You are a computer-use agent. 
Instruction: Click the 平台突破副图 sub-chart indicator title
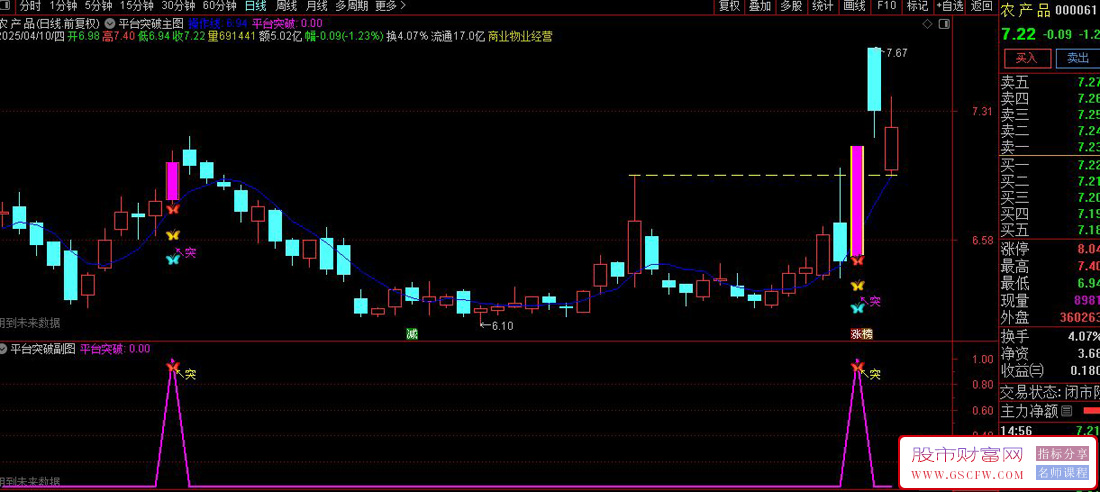click(x=43, y=348)
